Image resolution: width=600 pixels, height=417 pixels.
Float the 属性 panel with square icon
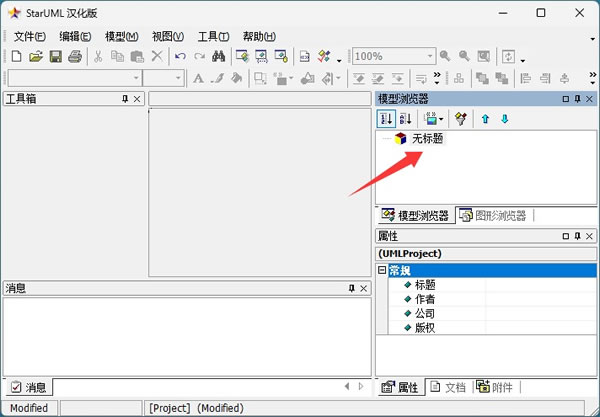[566, 236]
